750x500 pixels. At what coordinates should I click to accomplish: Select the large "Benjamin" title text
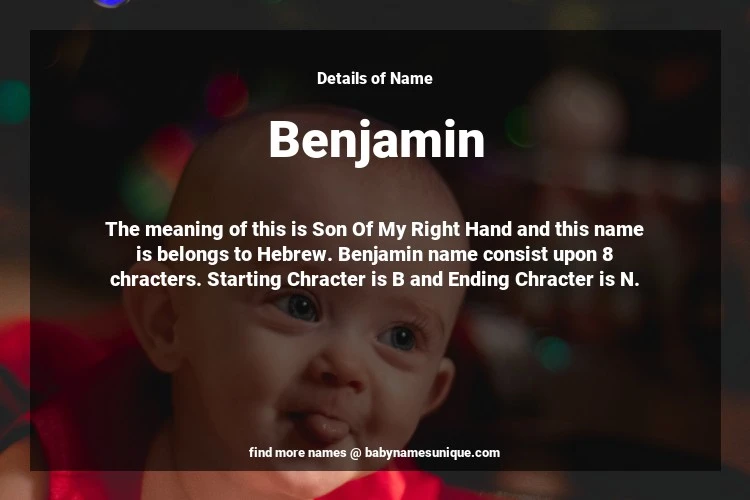377,140
